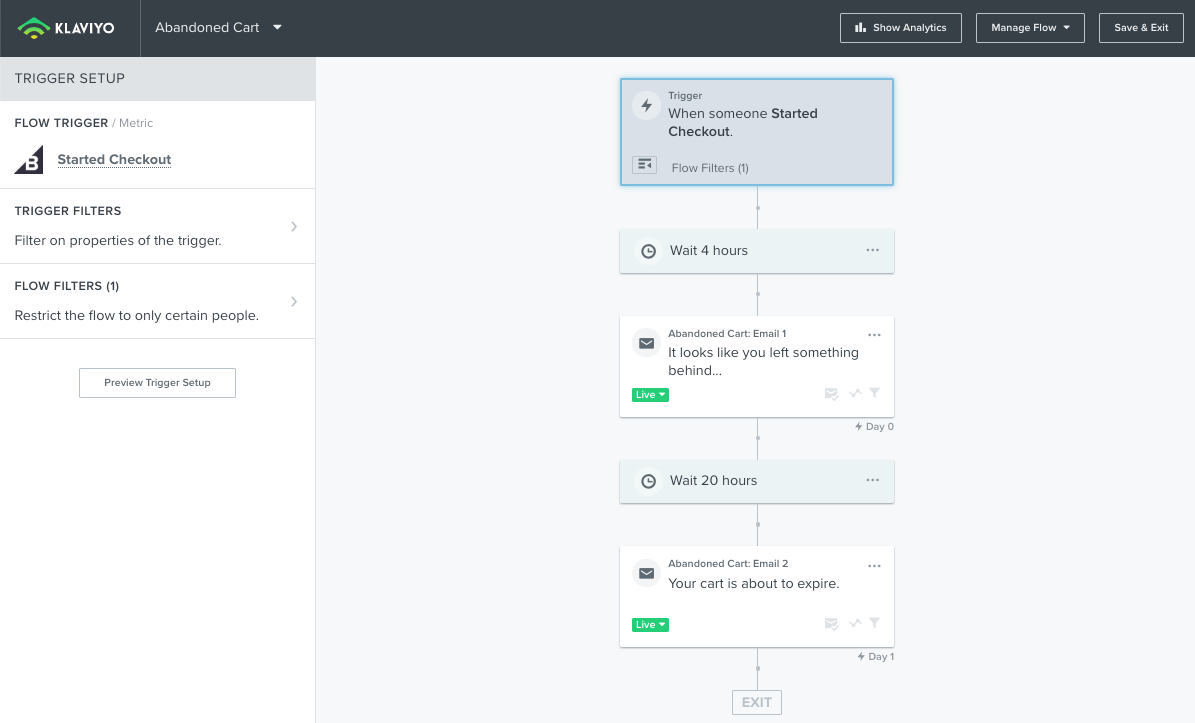Click the Started Checkout metric link
This screenshot has height=723, width=1195.
[x=114, y=160]
